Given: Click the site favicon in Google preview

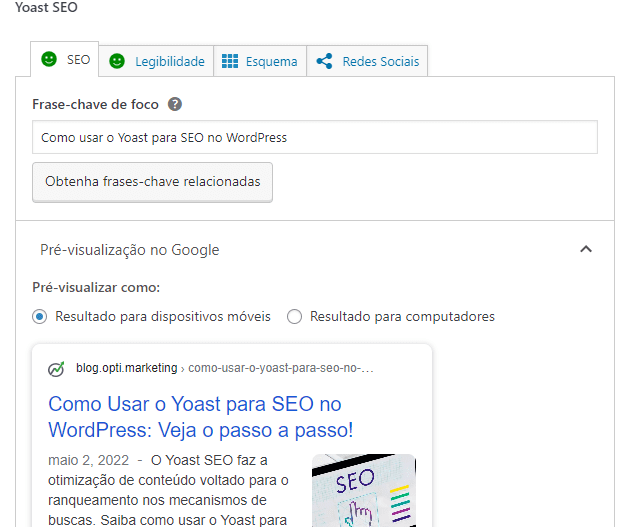Looking at the screenshot, I should (x=56, y=369).
